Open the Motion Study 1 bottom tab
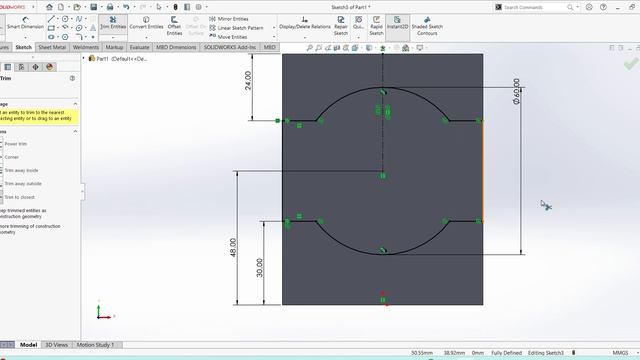640x360 pixels. point(96,345)
